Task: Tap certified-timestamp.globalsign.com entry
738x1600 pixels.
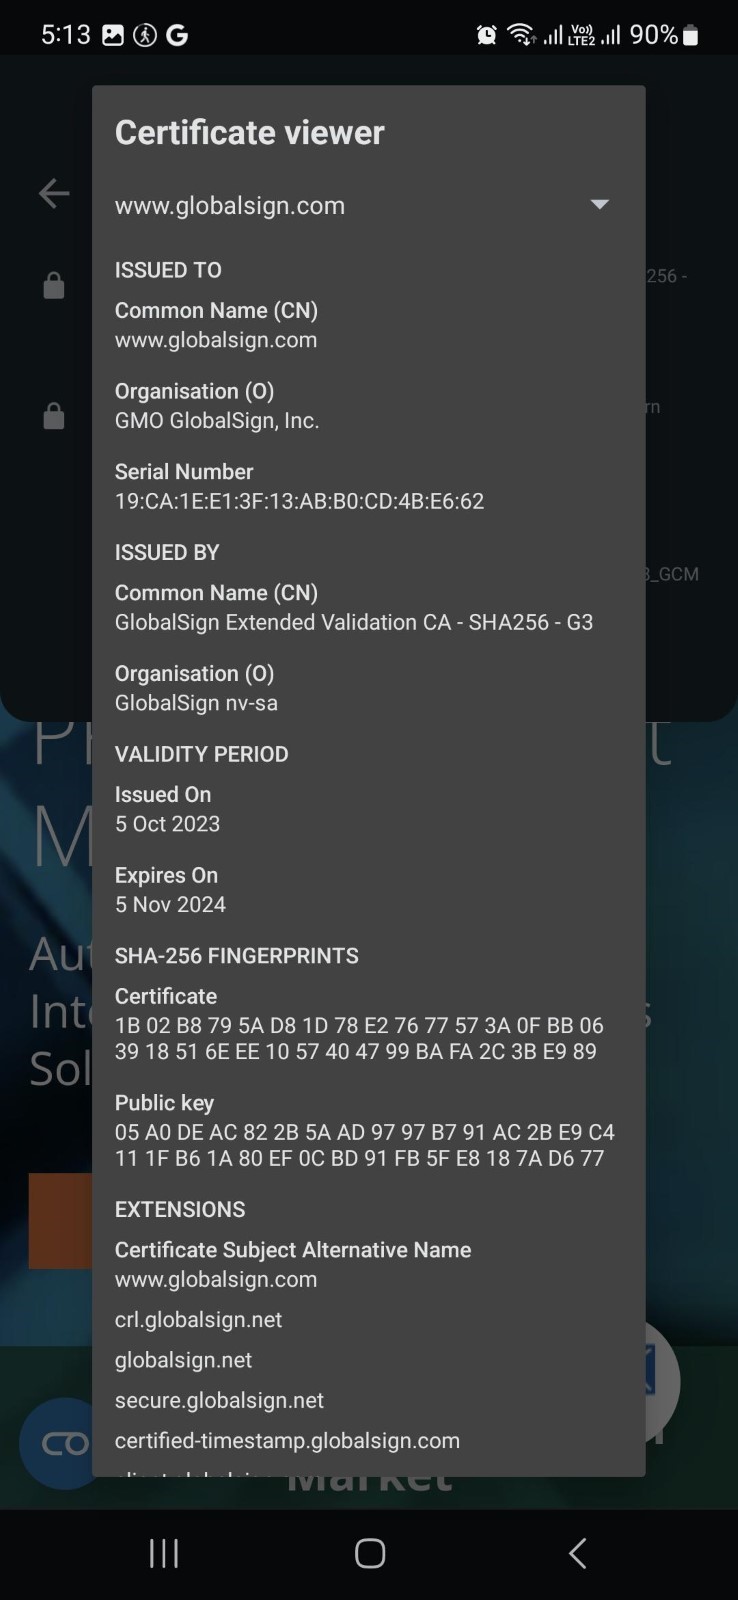Action: [x=287, y=1441]
